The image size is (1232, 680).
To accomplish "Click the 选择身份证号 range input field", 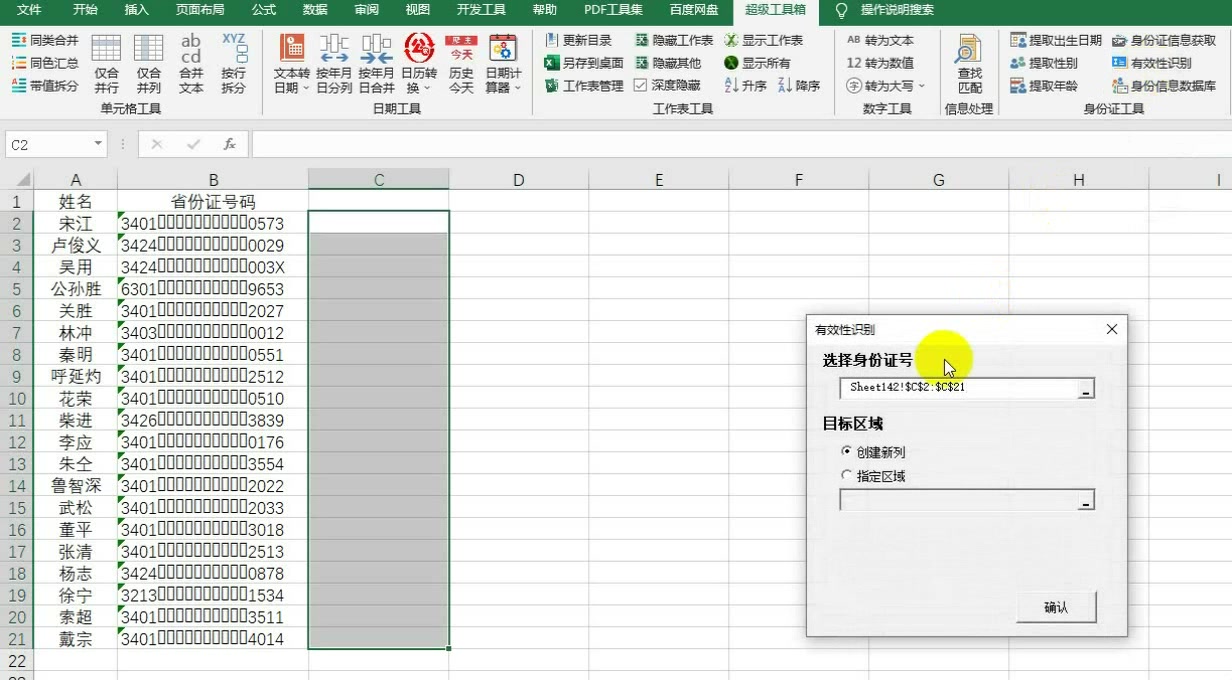I will tap(957, 388).
